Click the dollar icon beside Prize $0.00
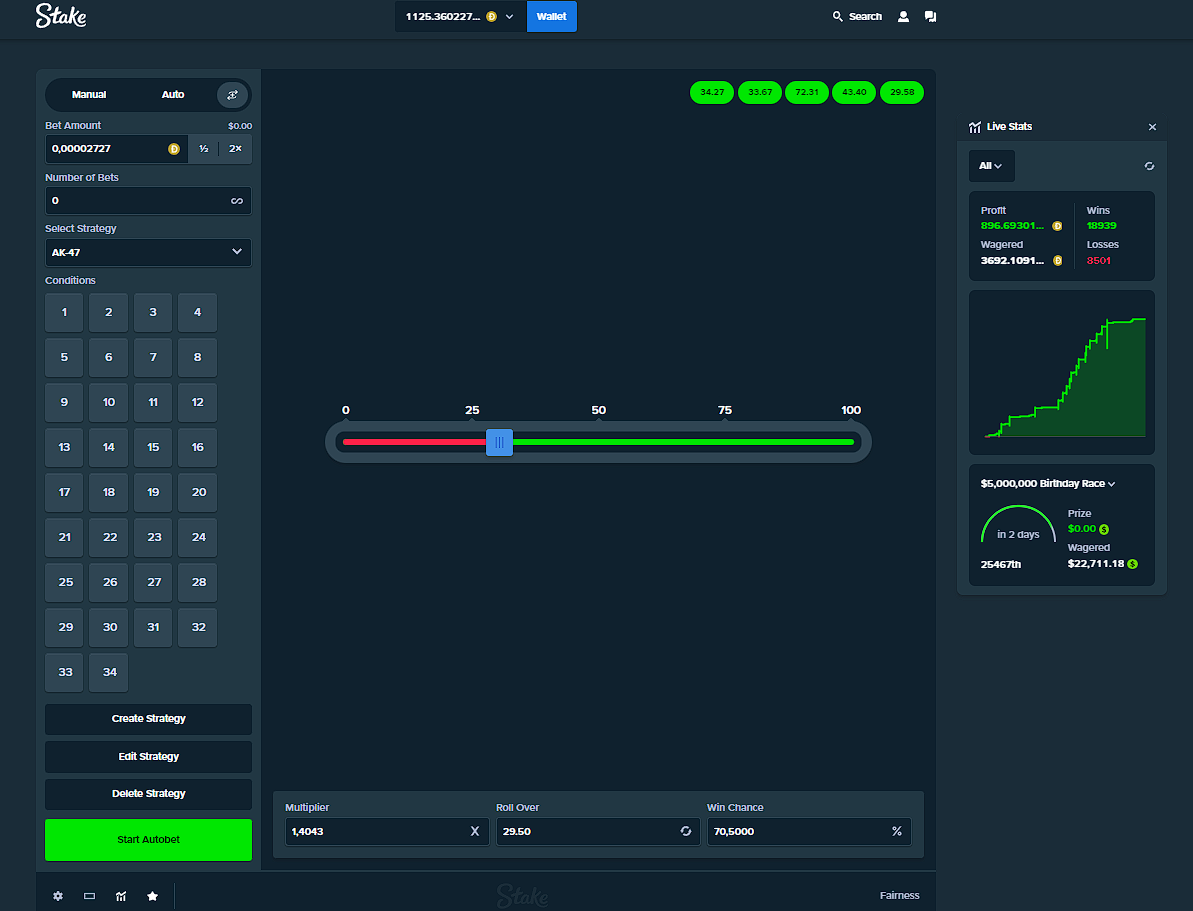Screen dimensions: 1193x911 (1104, 529)
